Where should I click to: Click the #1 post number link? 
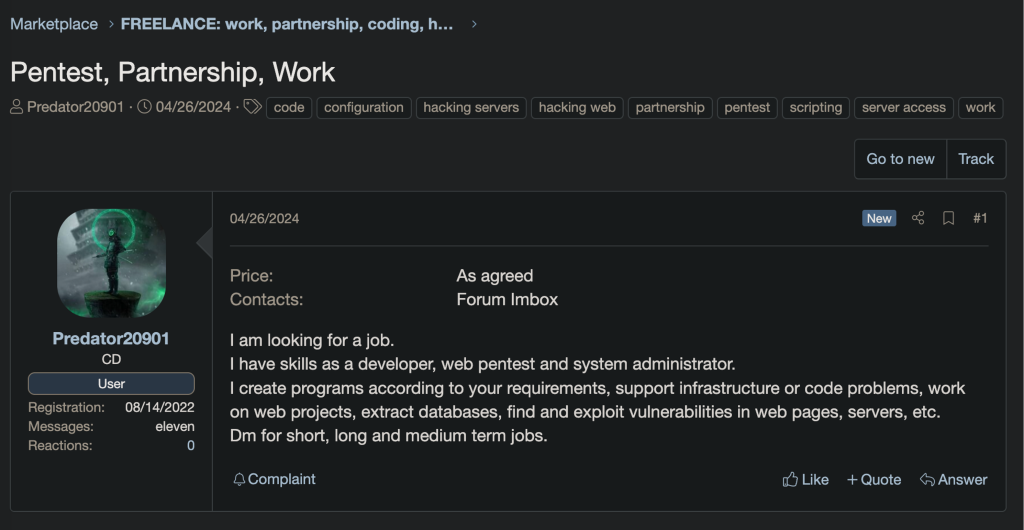coord(980,218)
